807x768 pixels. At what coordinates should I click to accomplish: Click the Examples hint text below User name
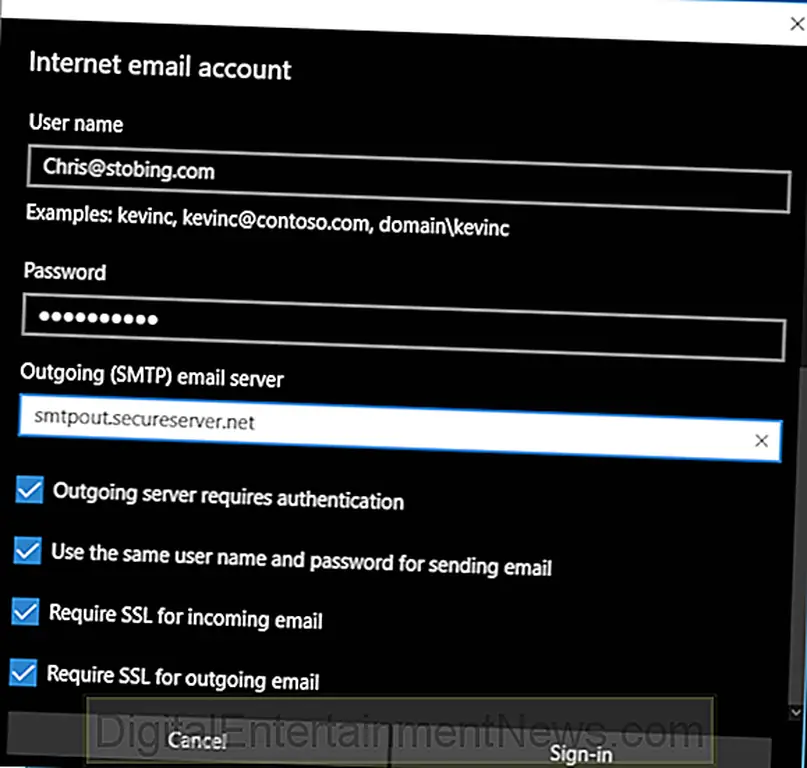tap(267, 222)
